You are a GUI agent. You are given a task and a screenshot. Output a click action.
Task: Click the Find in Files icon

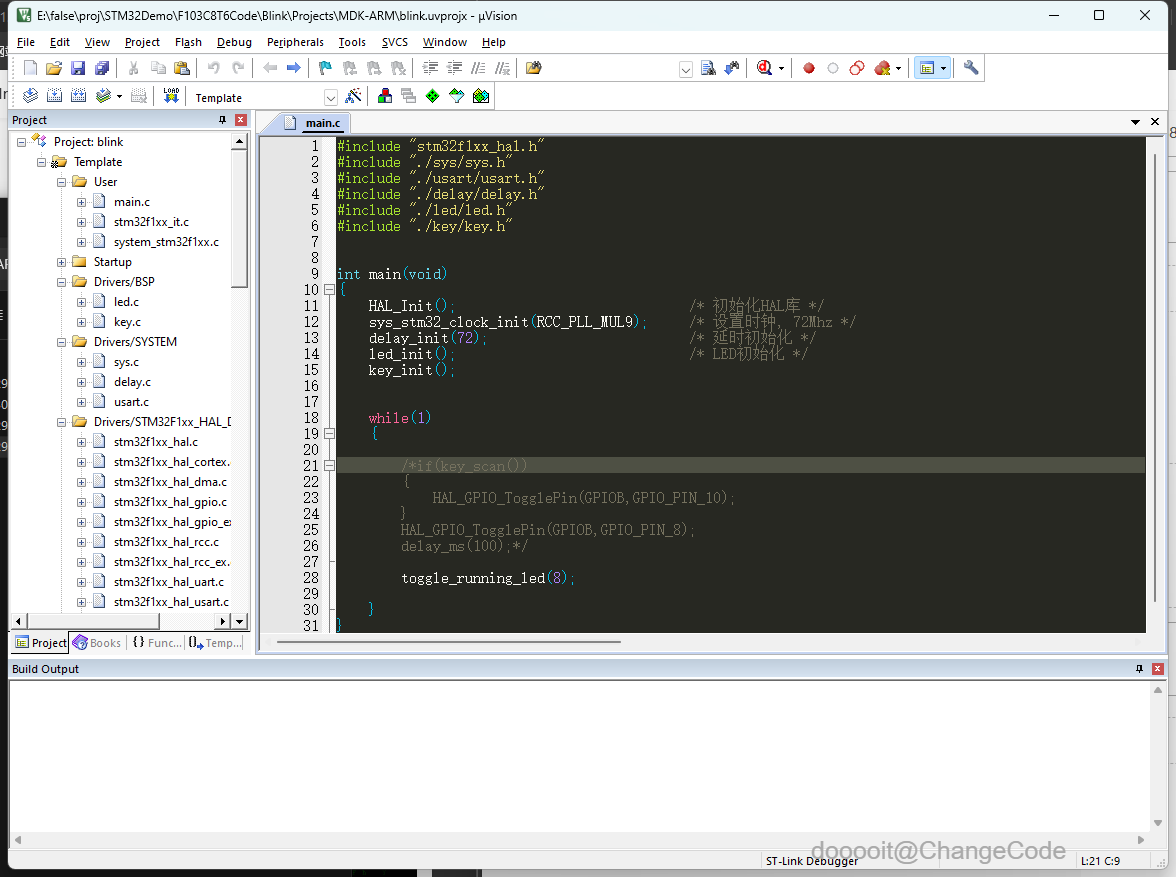click(x=534, y=68)
